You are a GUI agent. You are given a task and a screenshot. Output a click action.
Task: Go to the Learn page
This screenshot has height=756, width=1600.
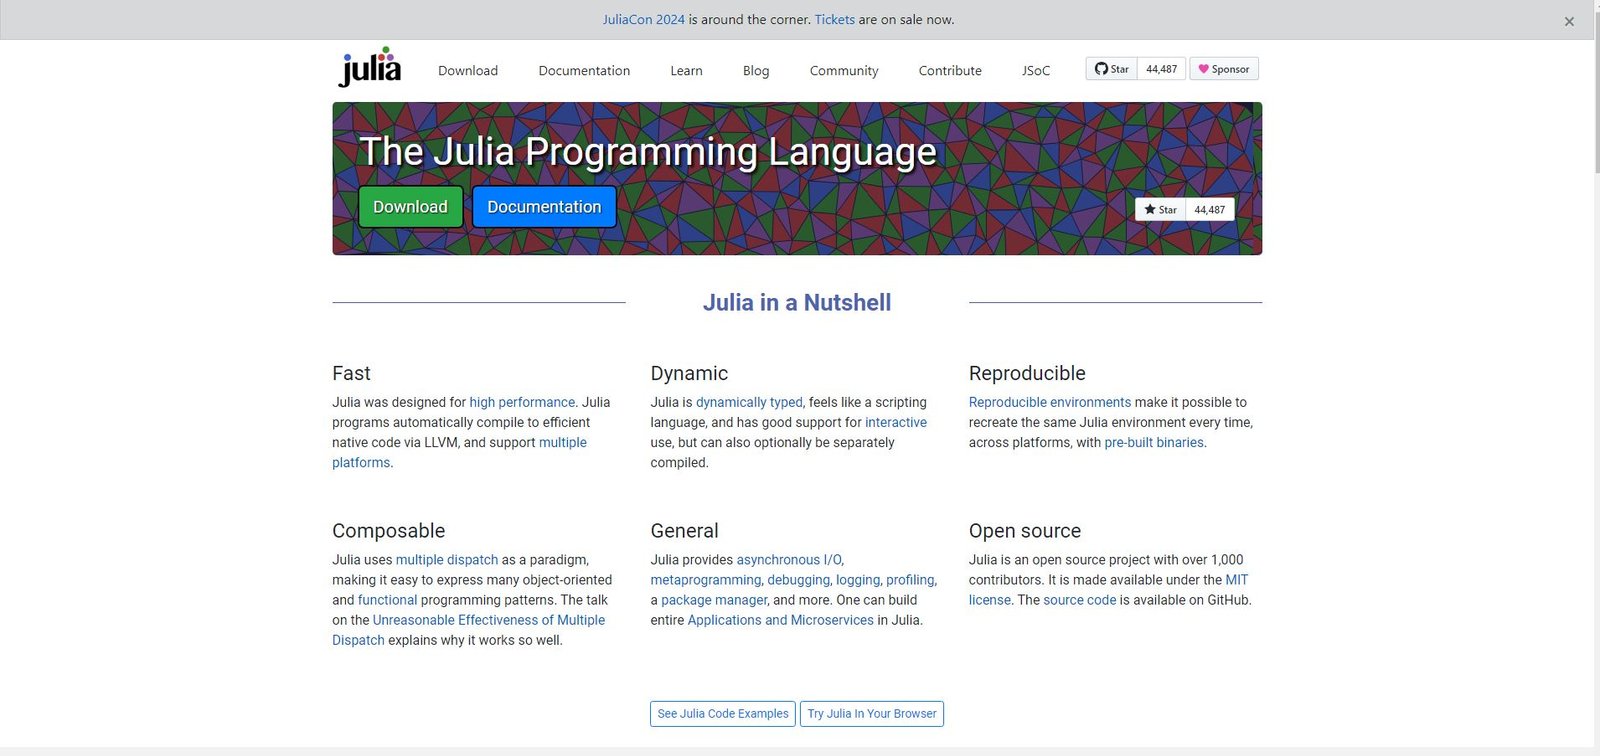pos(686,70)
